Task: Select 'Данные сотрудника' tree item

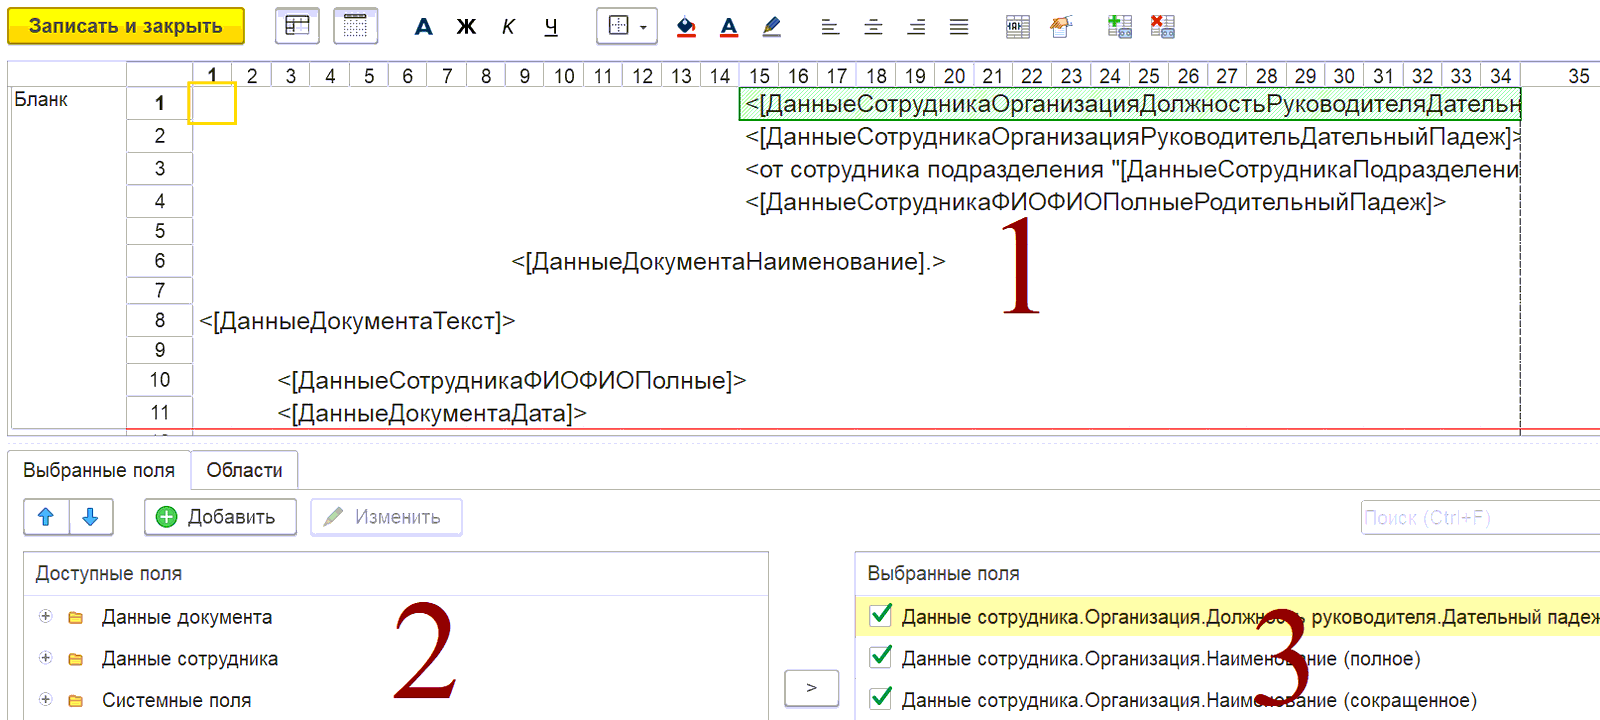Action: tap(190, 659)
